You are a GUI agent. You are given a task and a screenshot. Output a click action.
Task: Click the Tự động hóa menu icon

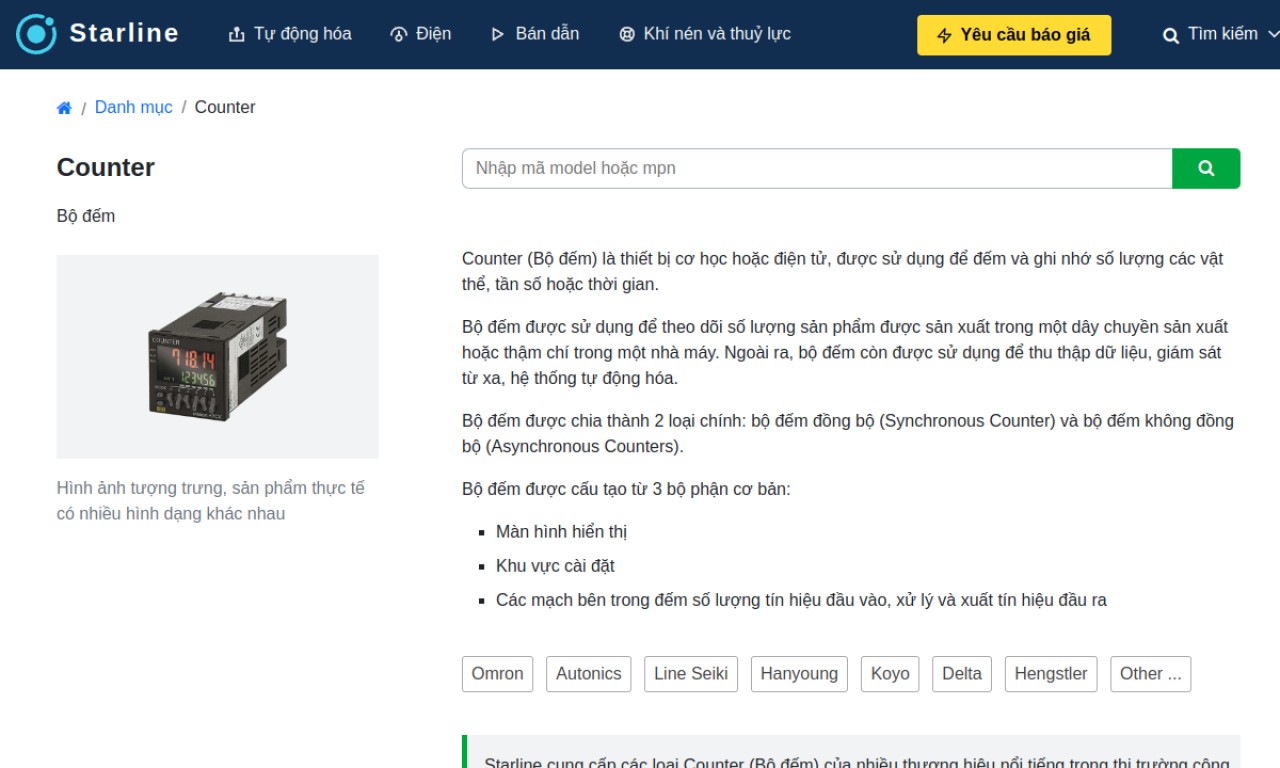(237, 35)
